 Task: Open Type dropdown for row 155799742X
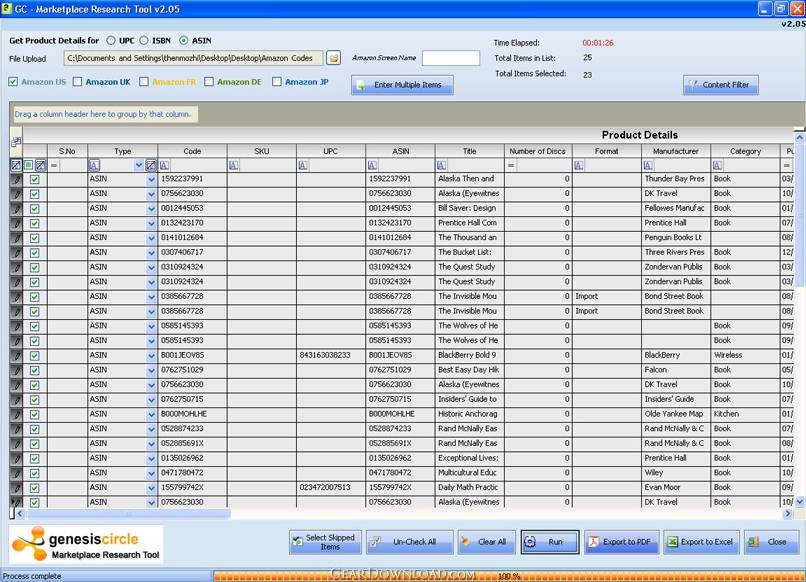[151, 488]
